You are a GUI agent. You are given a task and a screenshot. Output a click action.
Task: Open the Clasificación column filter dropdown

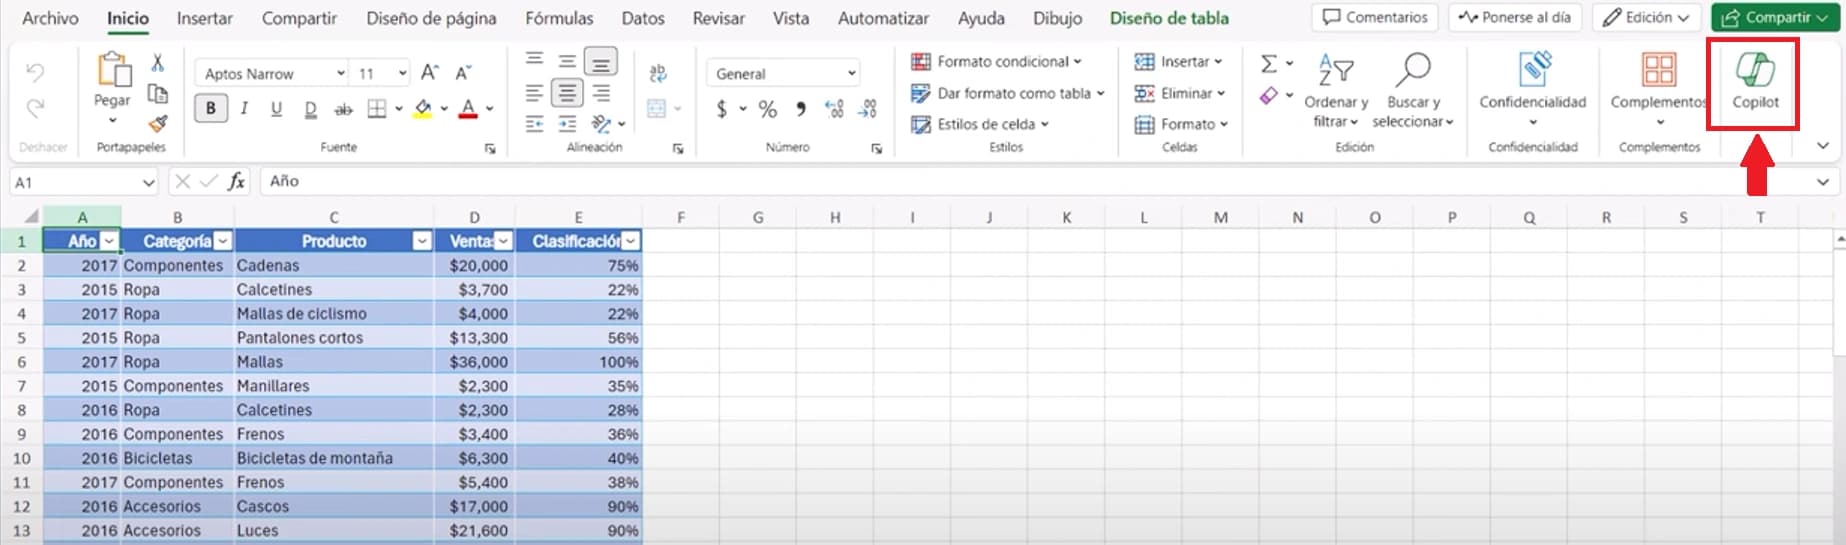click(630, 241)
